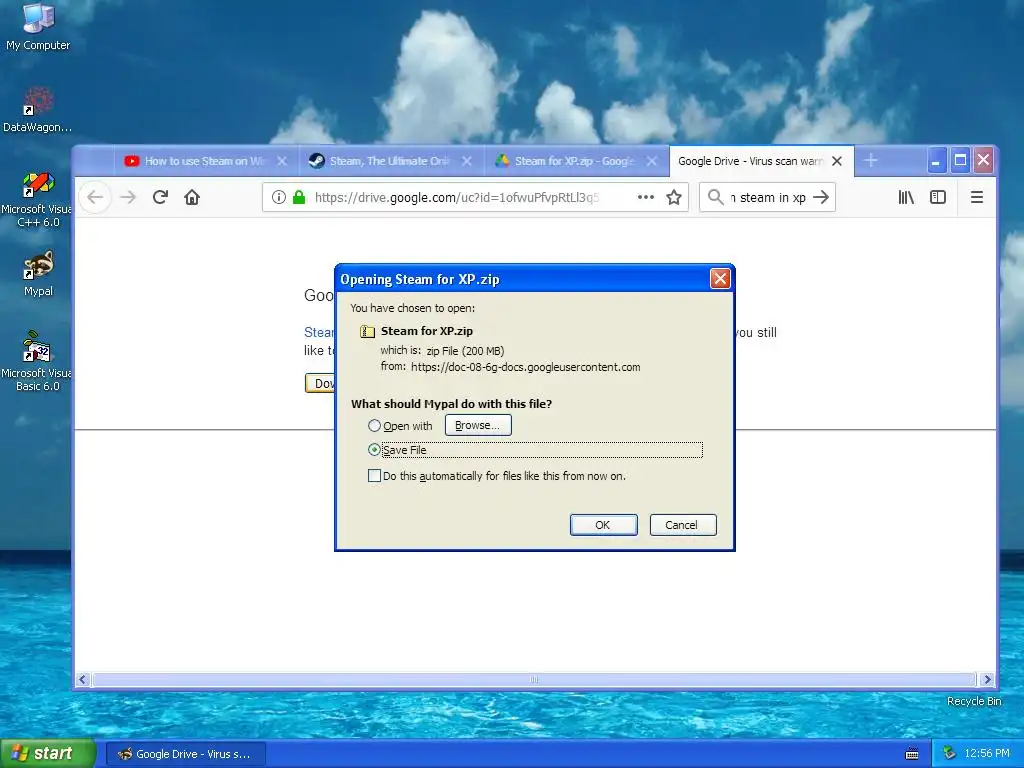
Task: Bookmark this page with the star
Action: click(674, 197)
